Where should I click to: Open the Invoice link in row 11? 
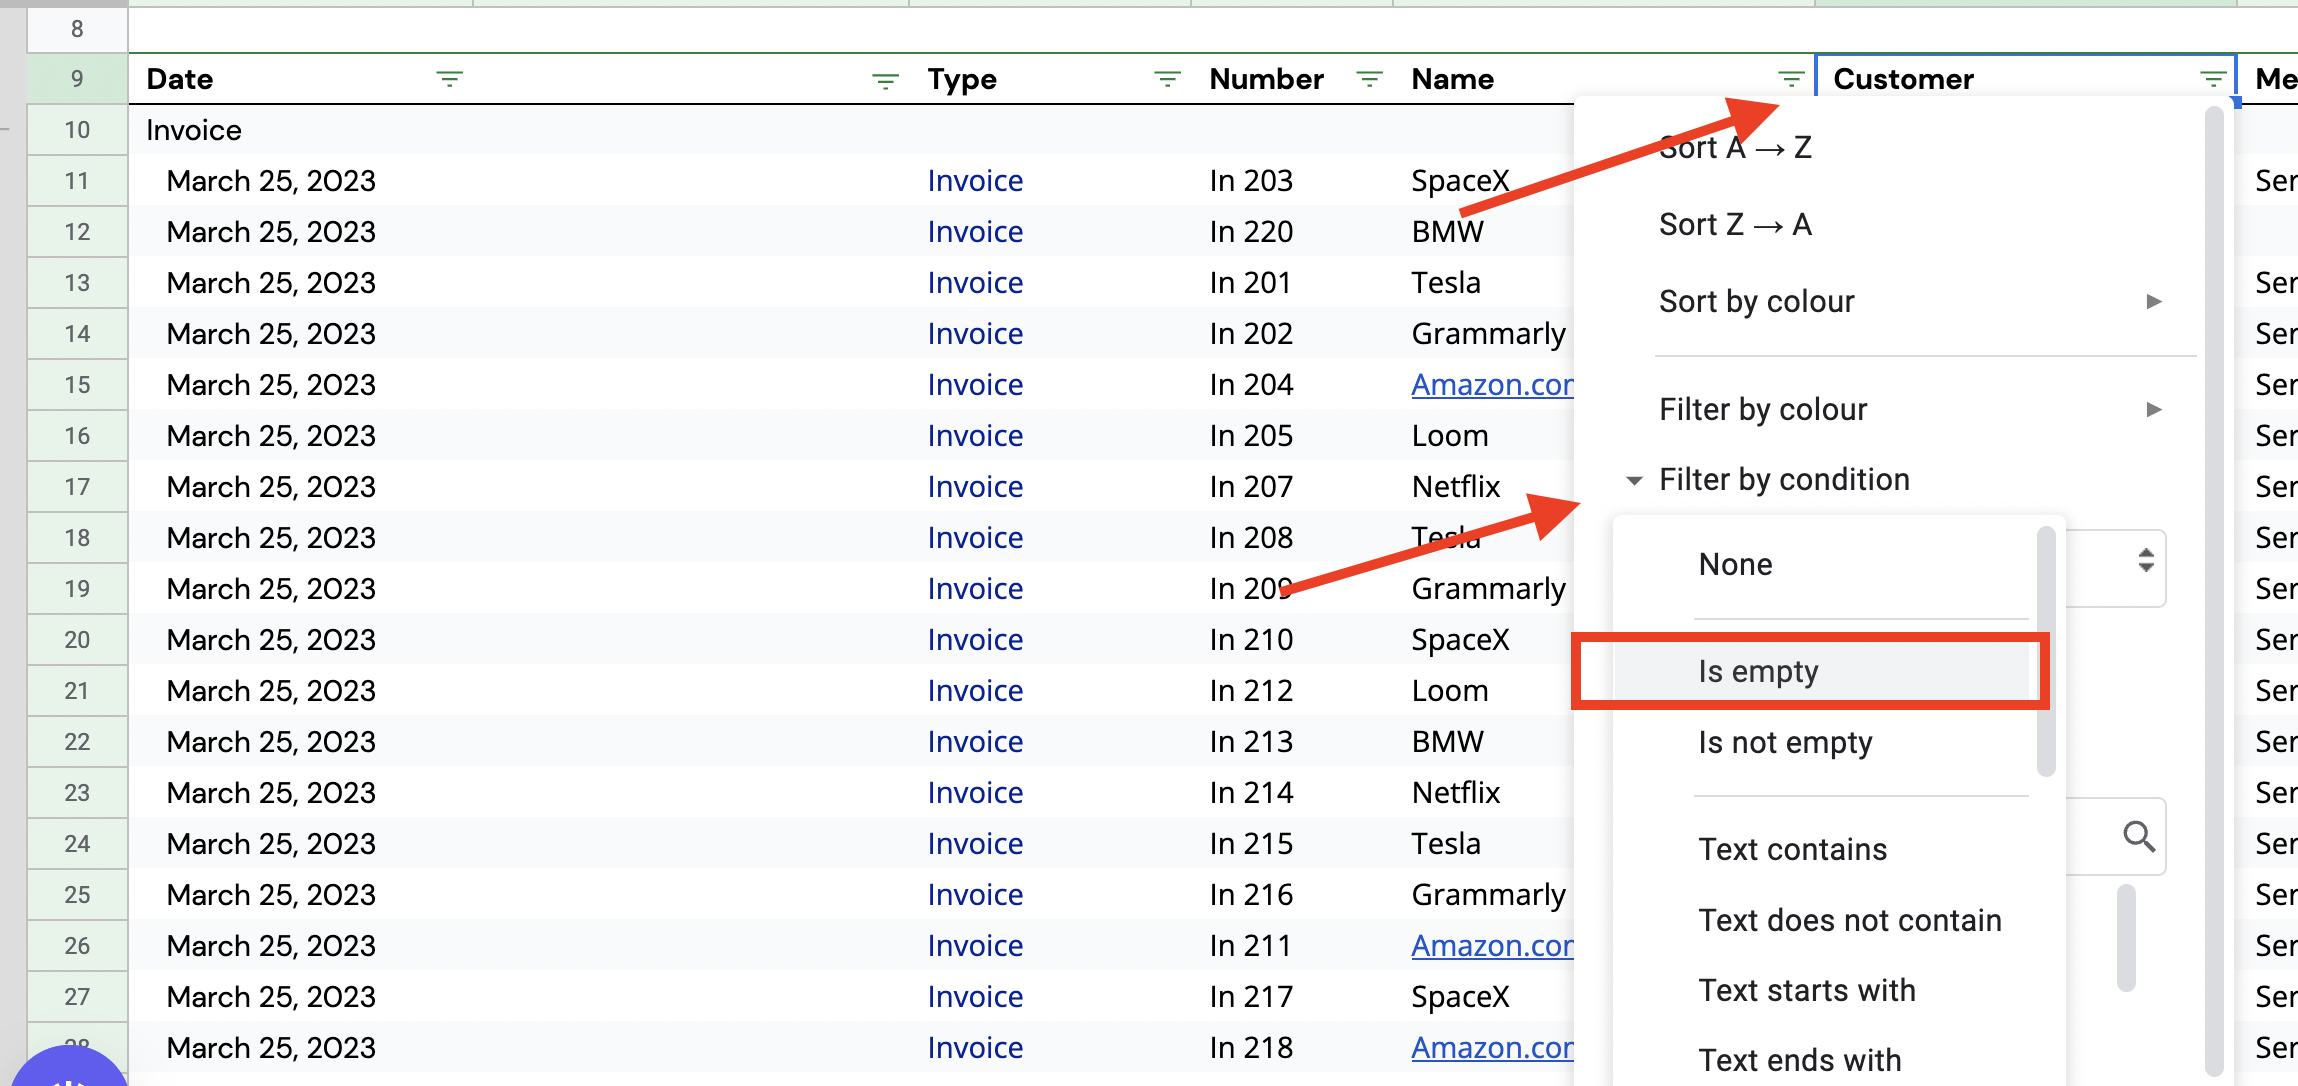[975, 181]
